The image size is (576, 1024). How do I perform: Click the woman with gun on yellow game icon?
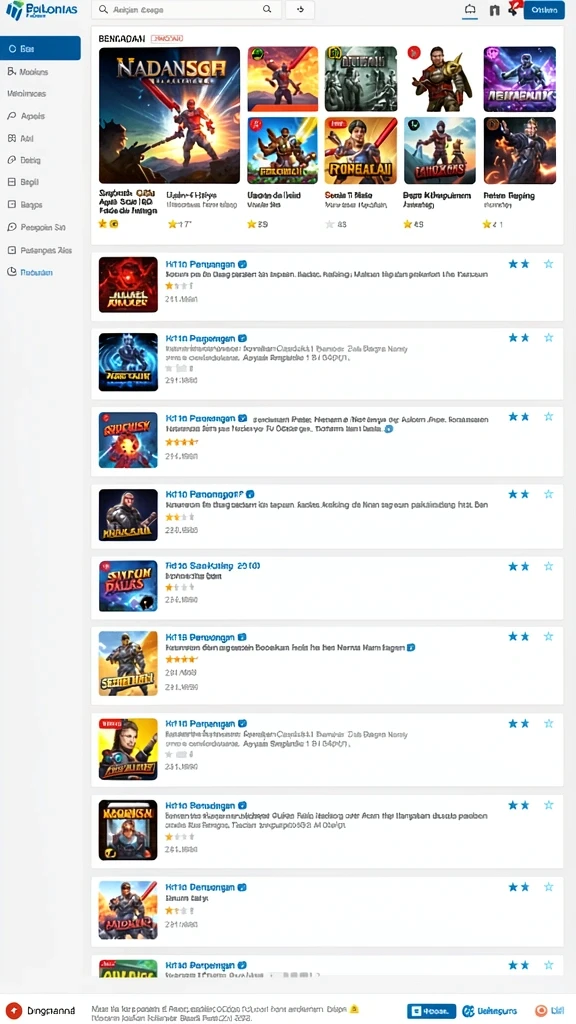pos(128,749)
